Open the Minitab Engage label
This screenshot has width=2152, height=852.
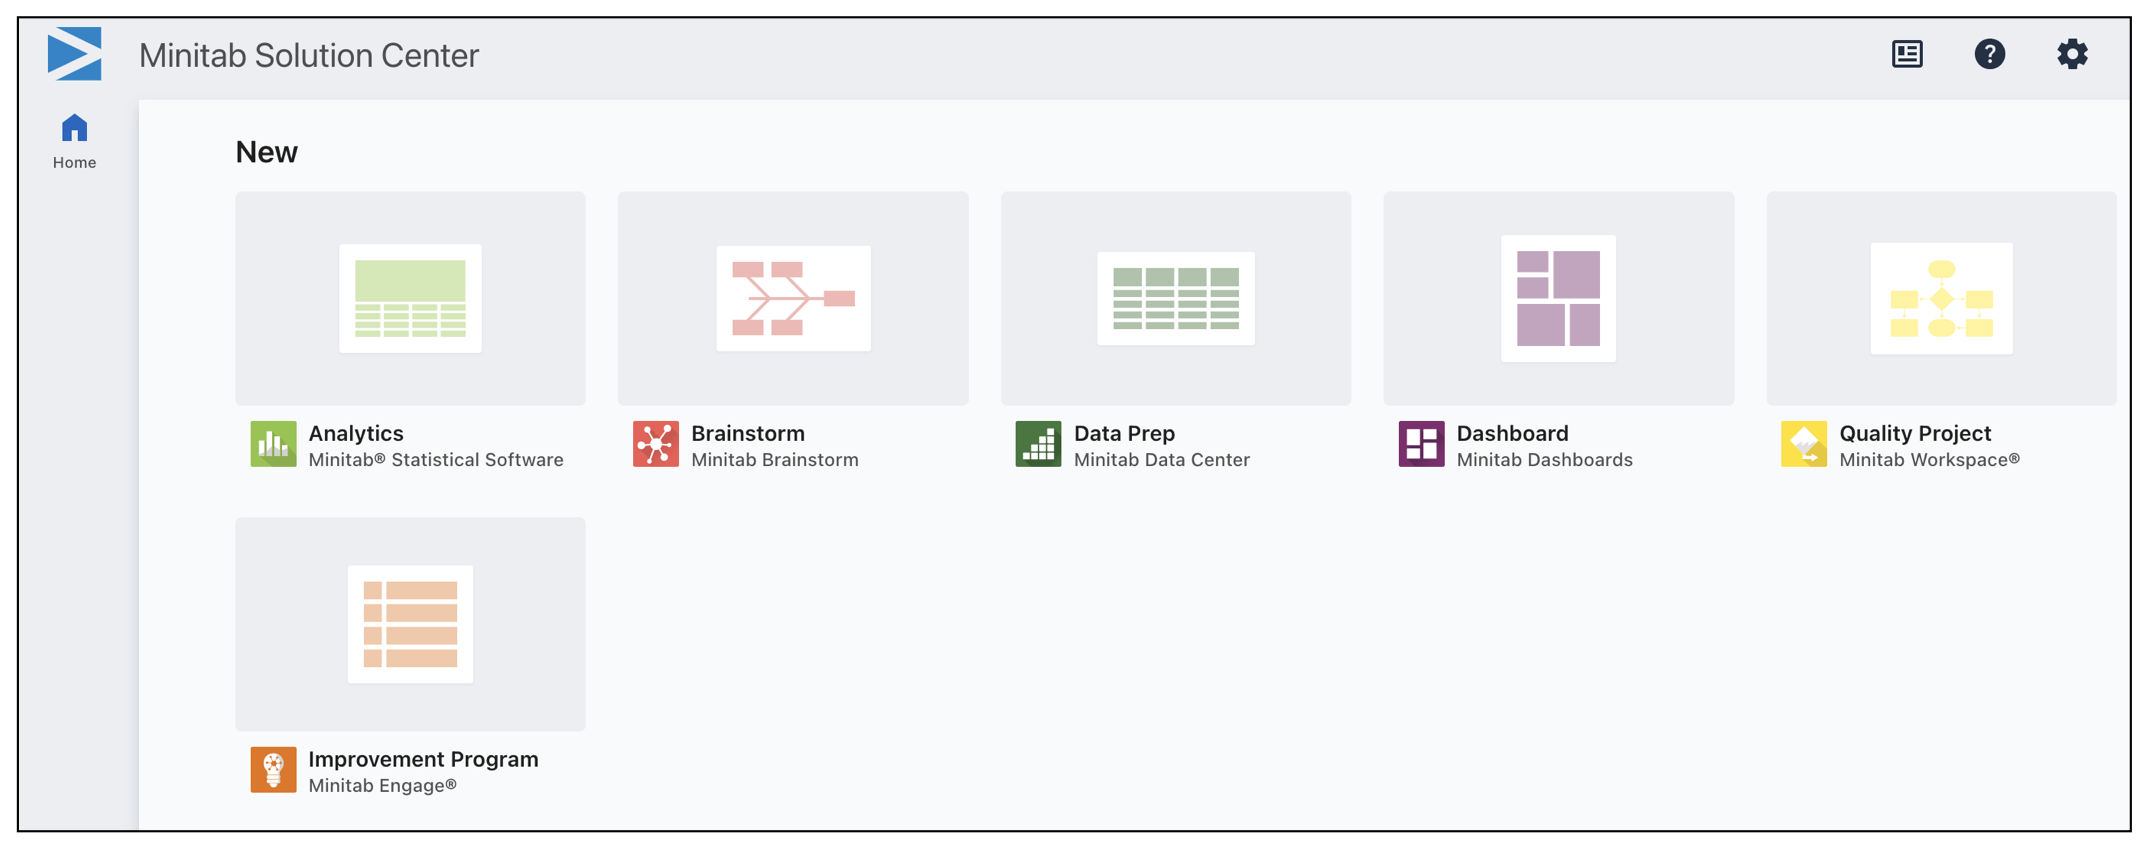coord(383,786)
